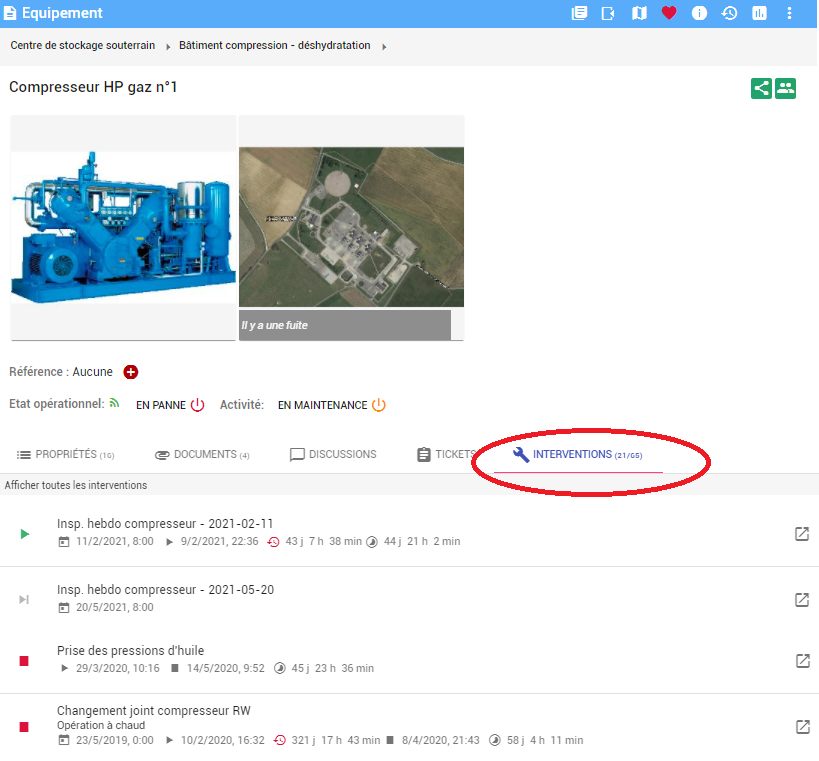Click the Equipement document icon in header
Screen dimensions: 819x761
10,13
